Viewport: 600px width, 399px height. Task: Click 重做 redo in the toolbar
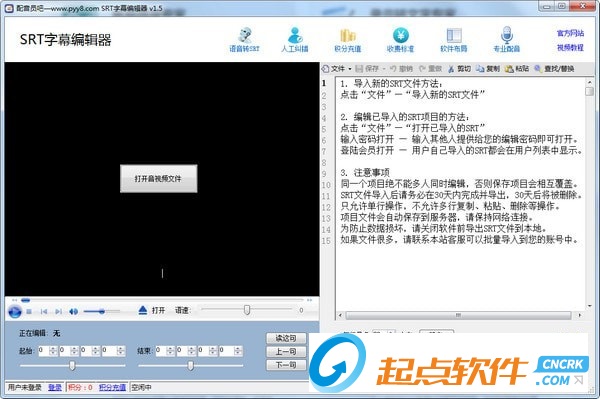(430, 69)
